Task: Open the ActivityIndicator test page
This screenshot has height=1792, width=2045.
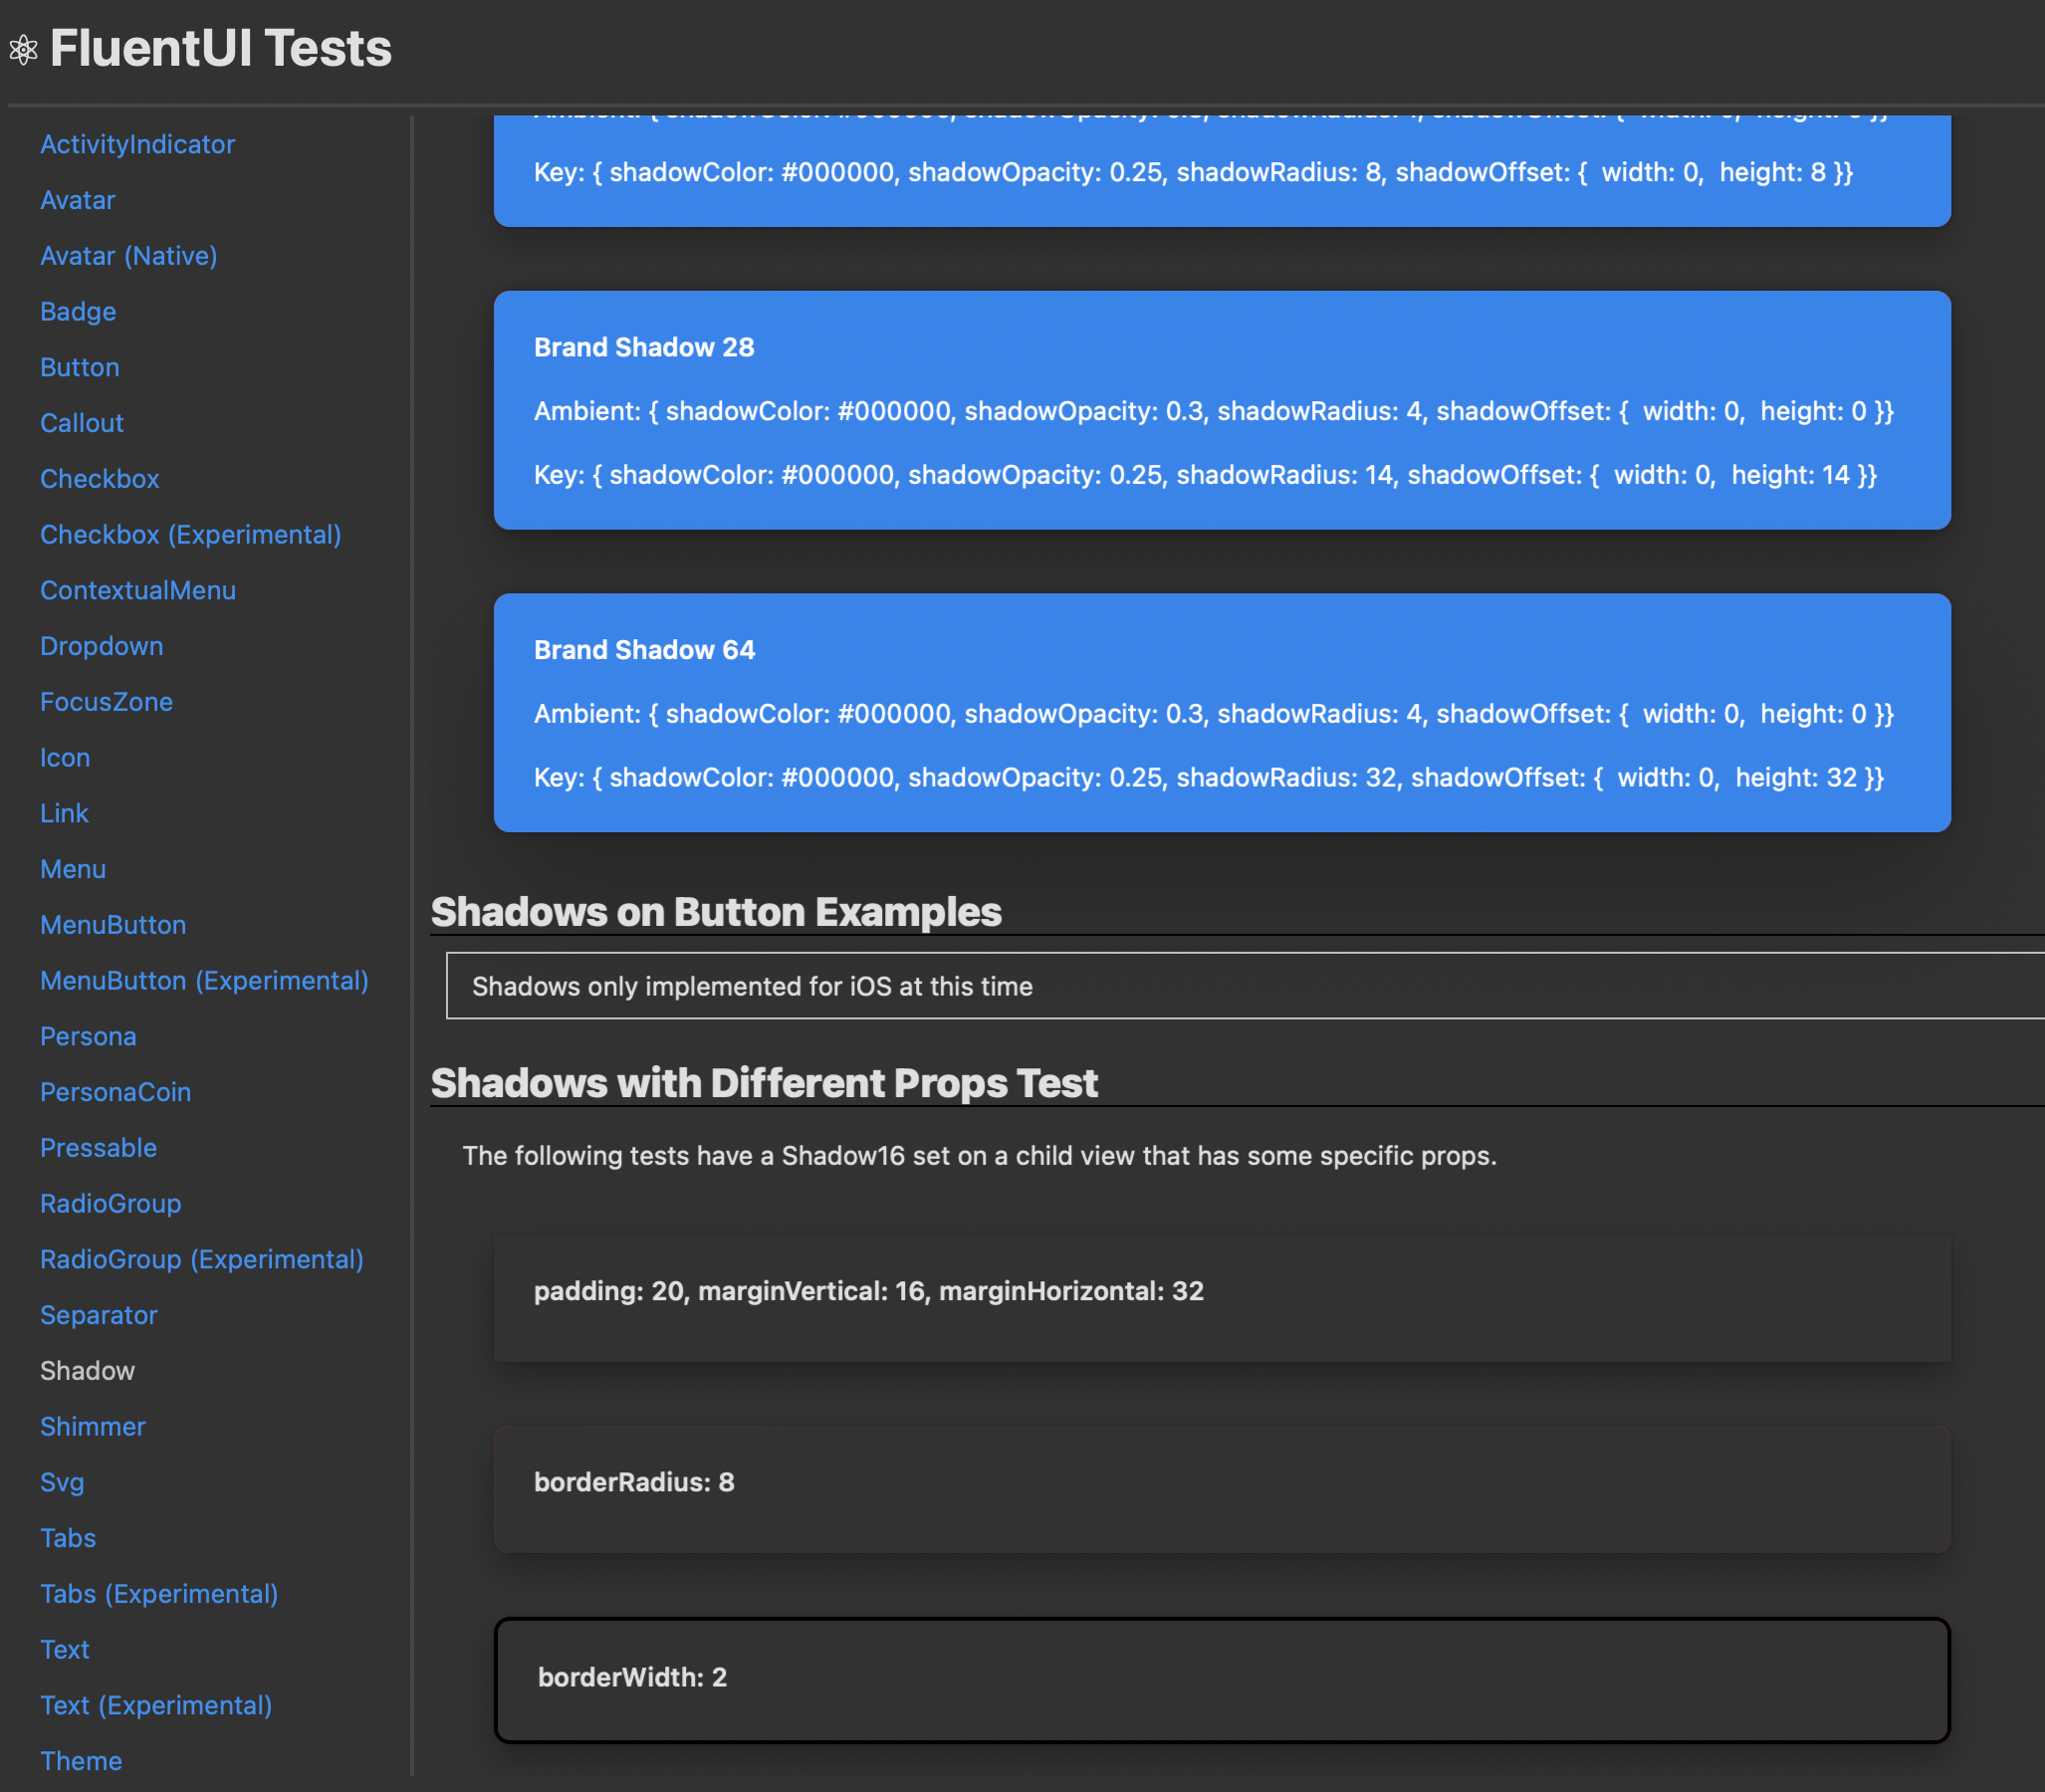Action: tap(137, 144)
